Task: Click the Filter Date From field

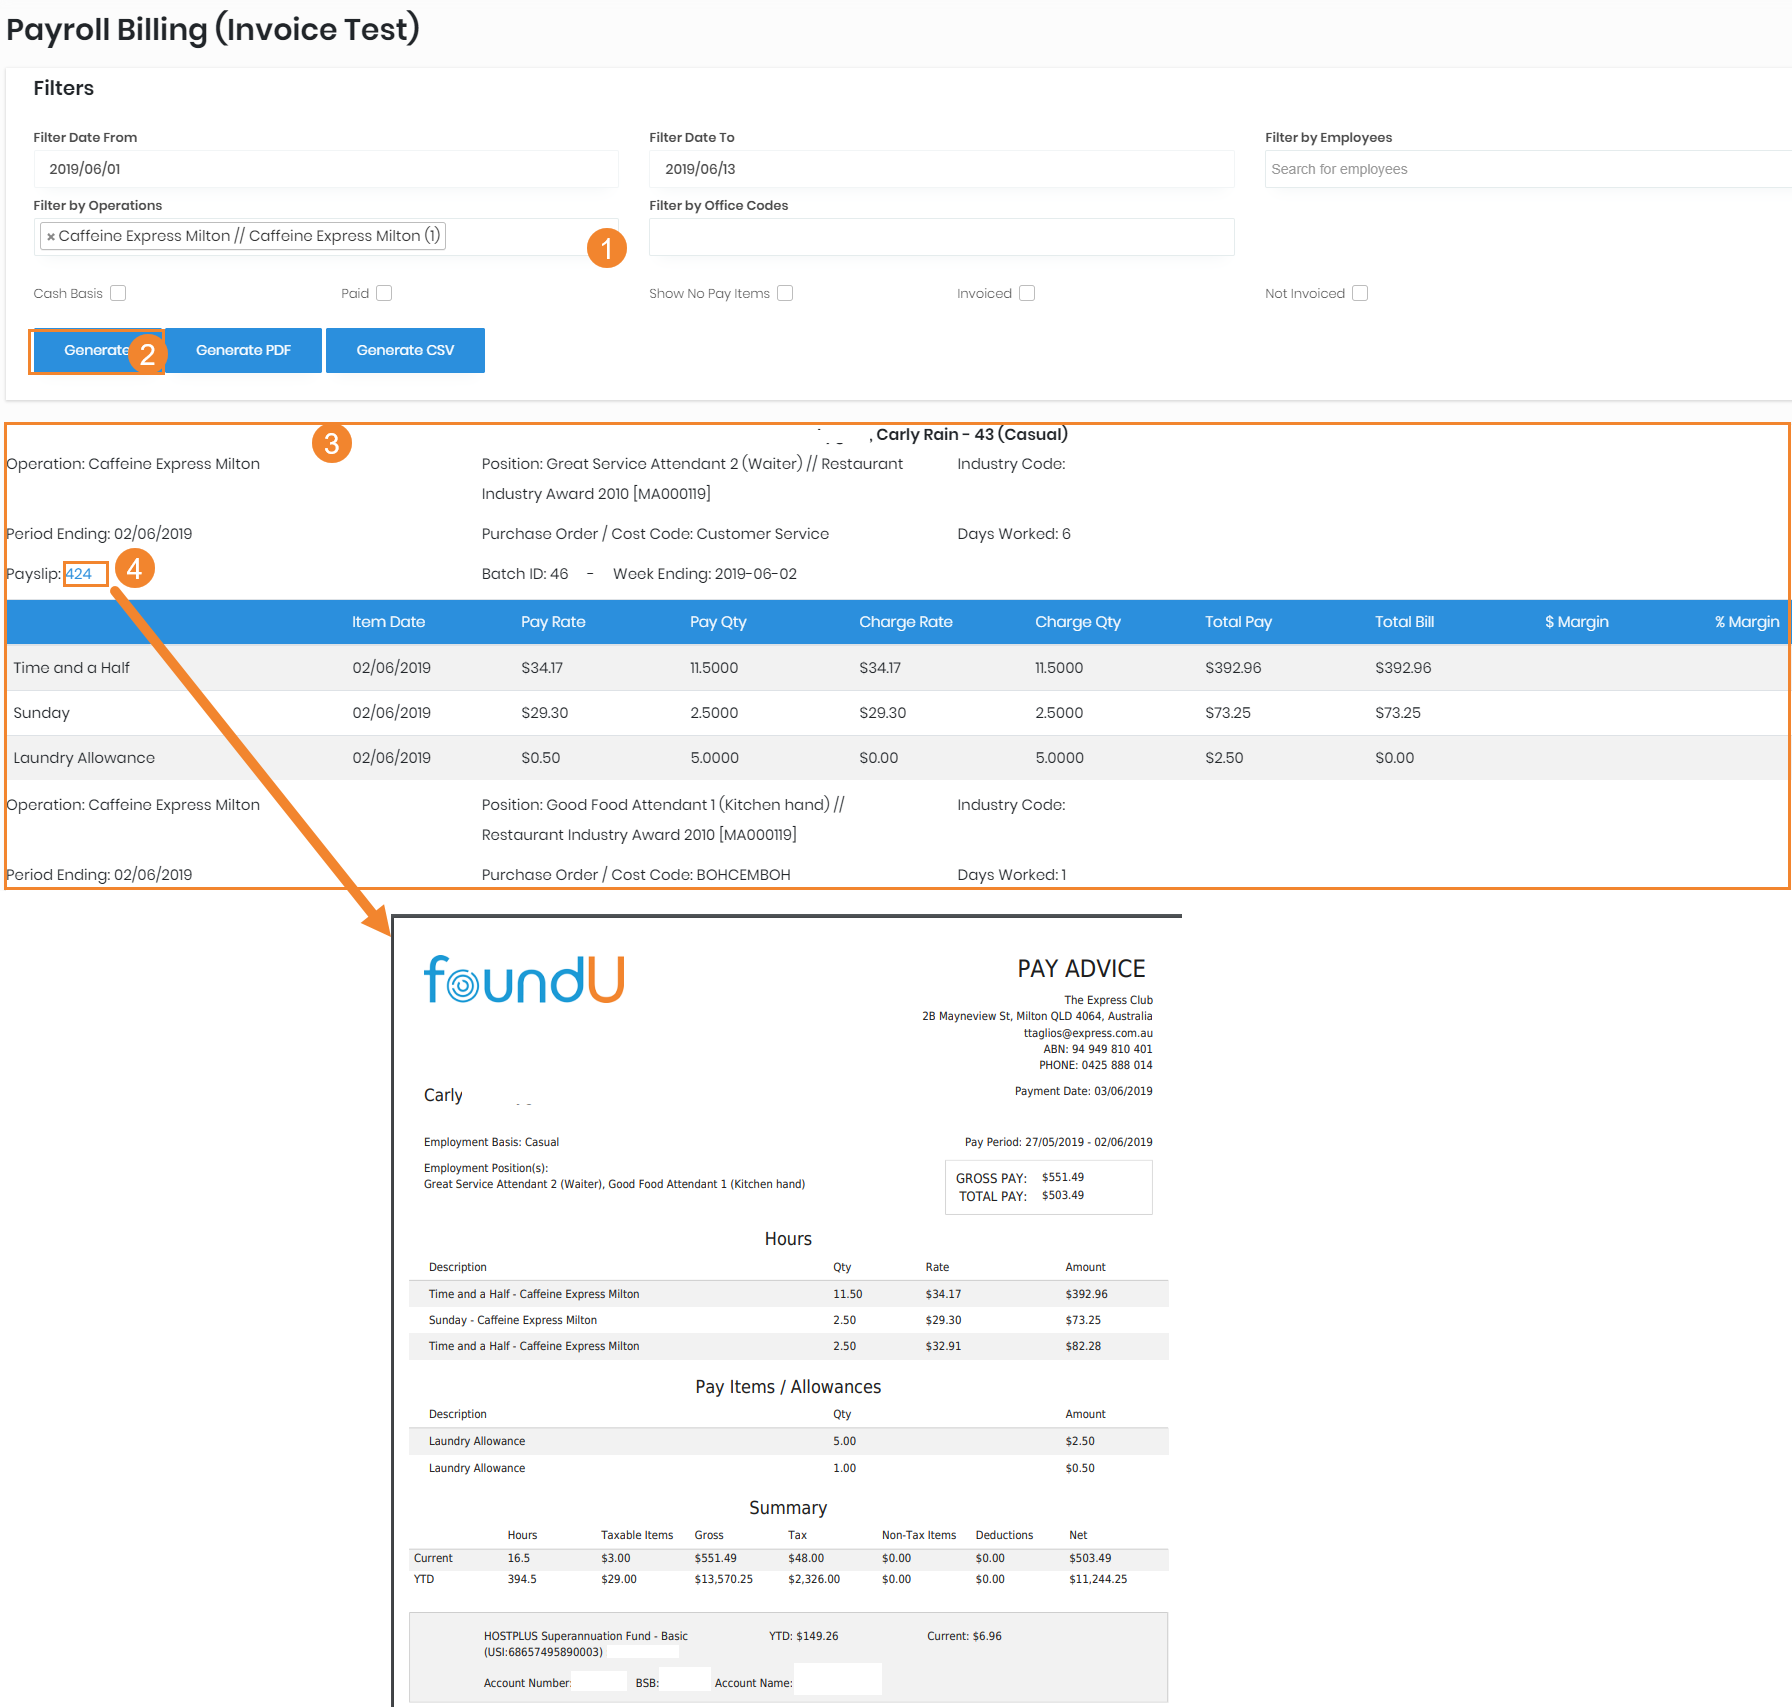Action: point(326,169)
